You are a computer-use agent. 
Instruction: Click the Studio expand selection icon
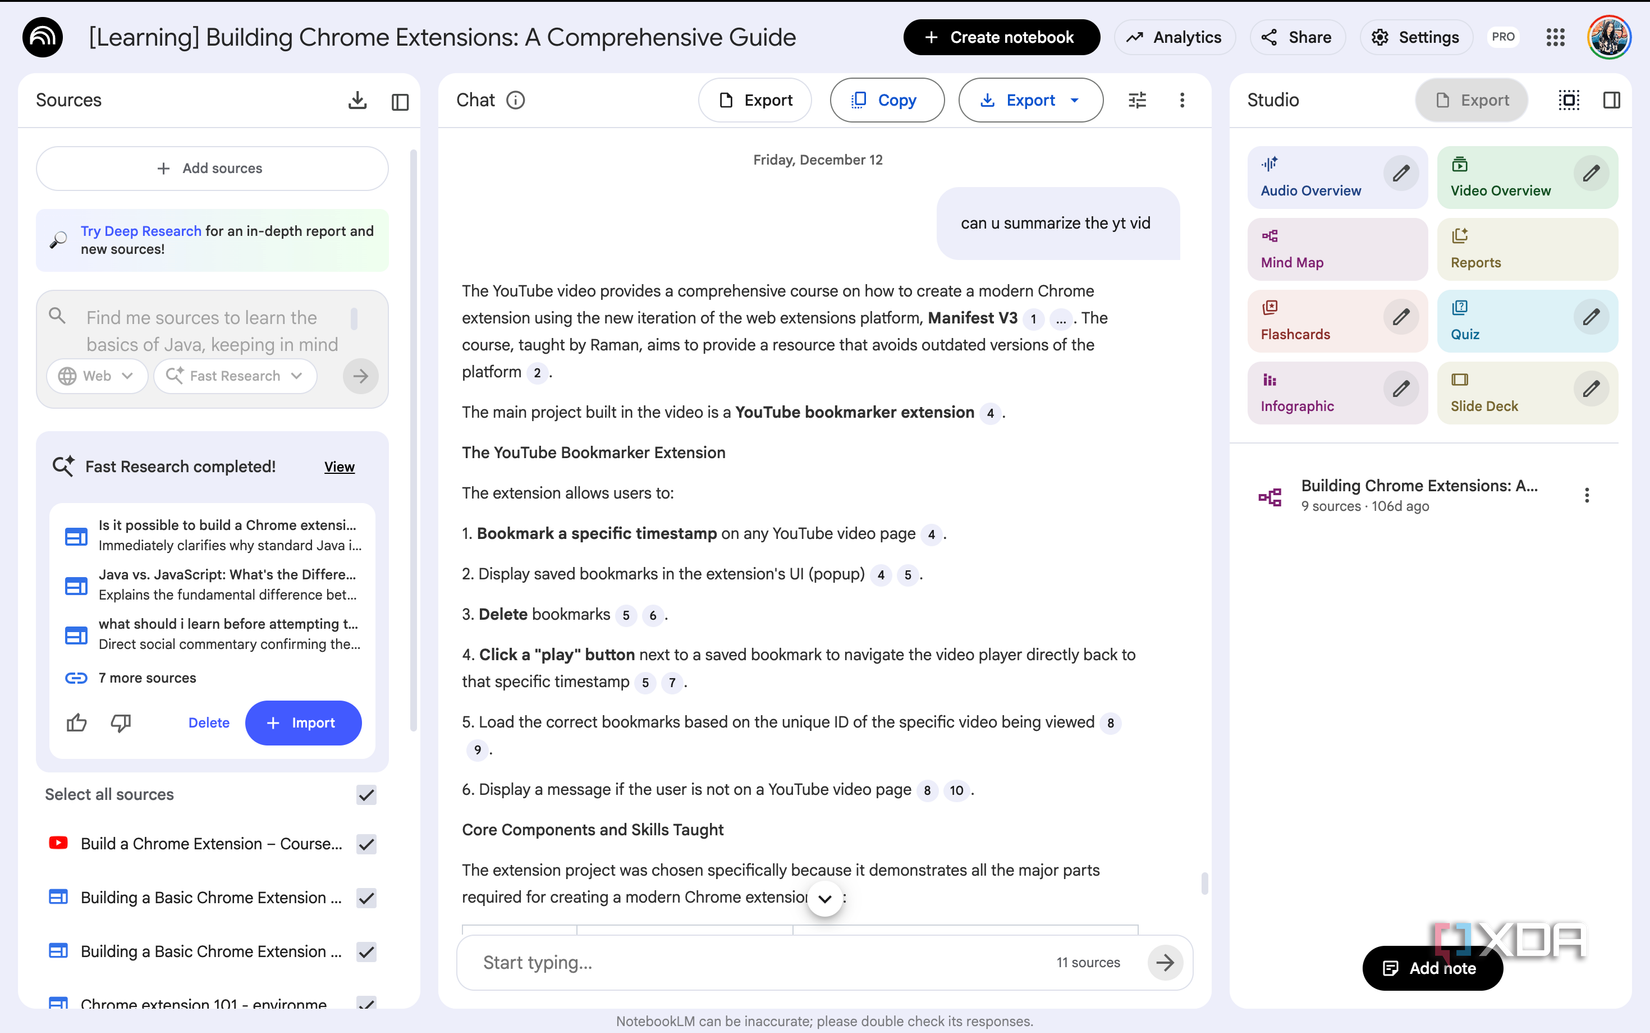click(1569, 100)
